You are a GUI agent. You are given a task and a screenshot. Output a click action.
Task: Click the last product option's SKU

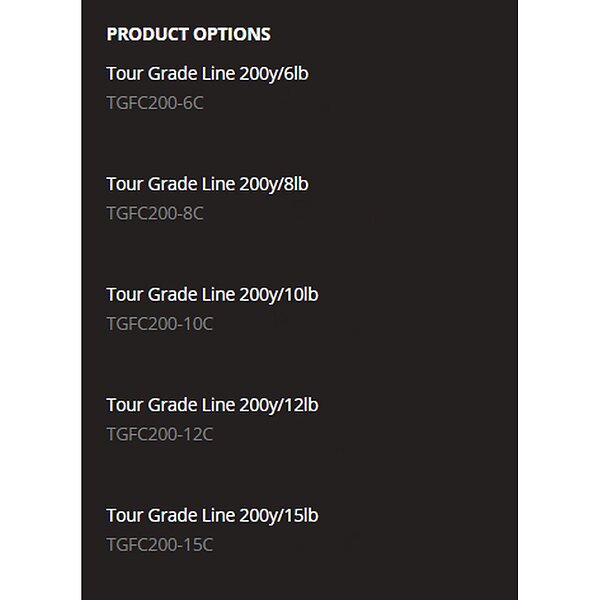(x=160, y=545)
